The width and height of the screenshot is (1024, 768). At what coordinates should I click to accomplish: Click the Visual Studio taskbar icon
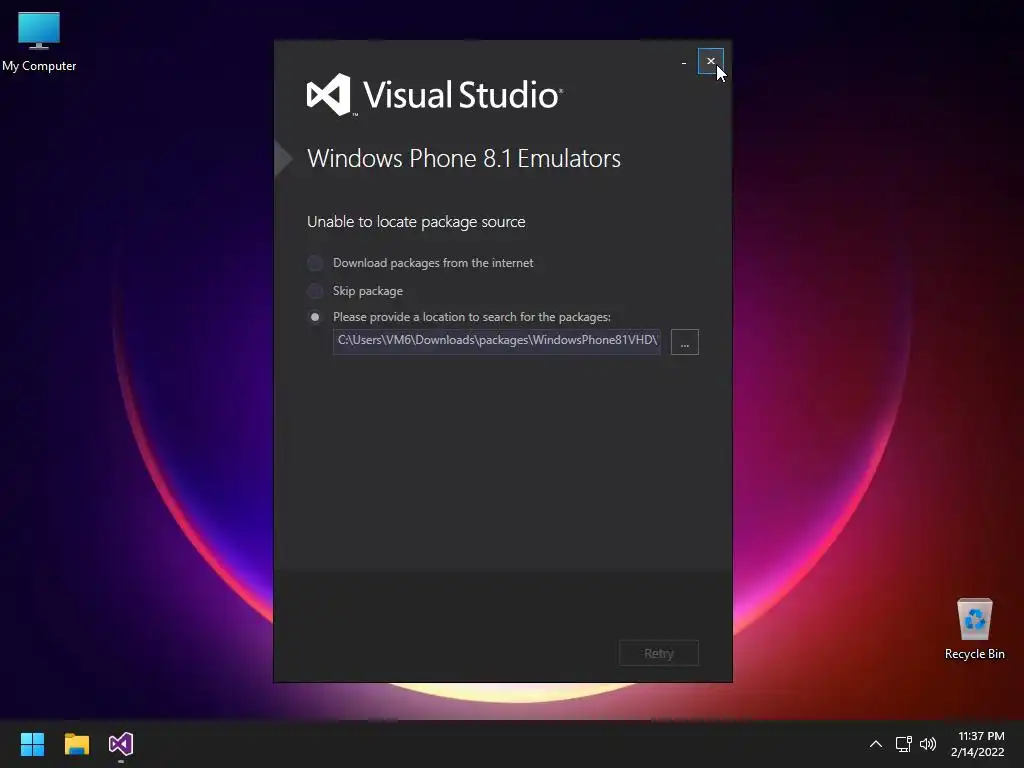(121, 744)
